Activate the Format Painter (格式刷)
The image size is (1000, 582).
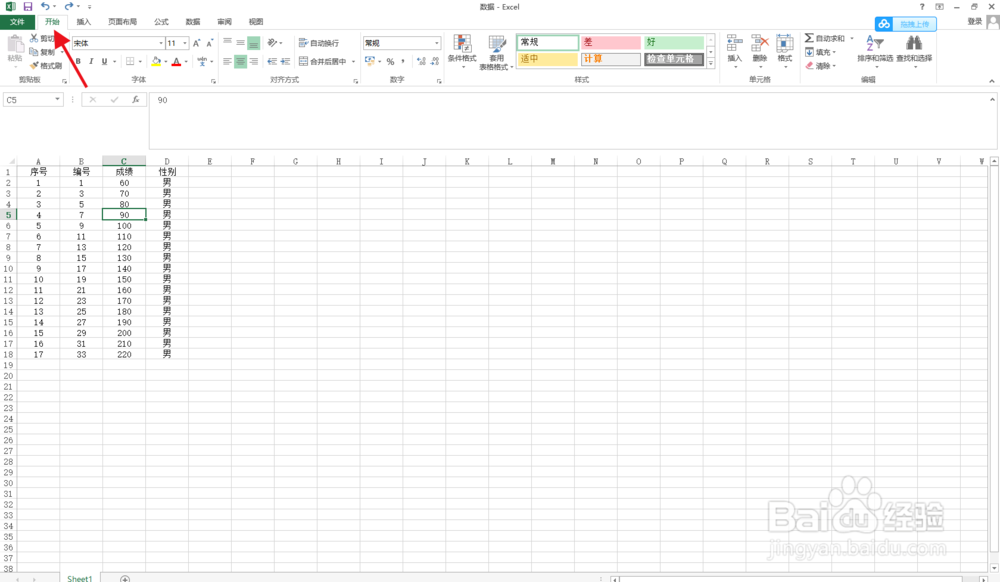coord(46,66)
